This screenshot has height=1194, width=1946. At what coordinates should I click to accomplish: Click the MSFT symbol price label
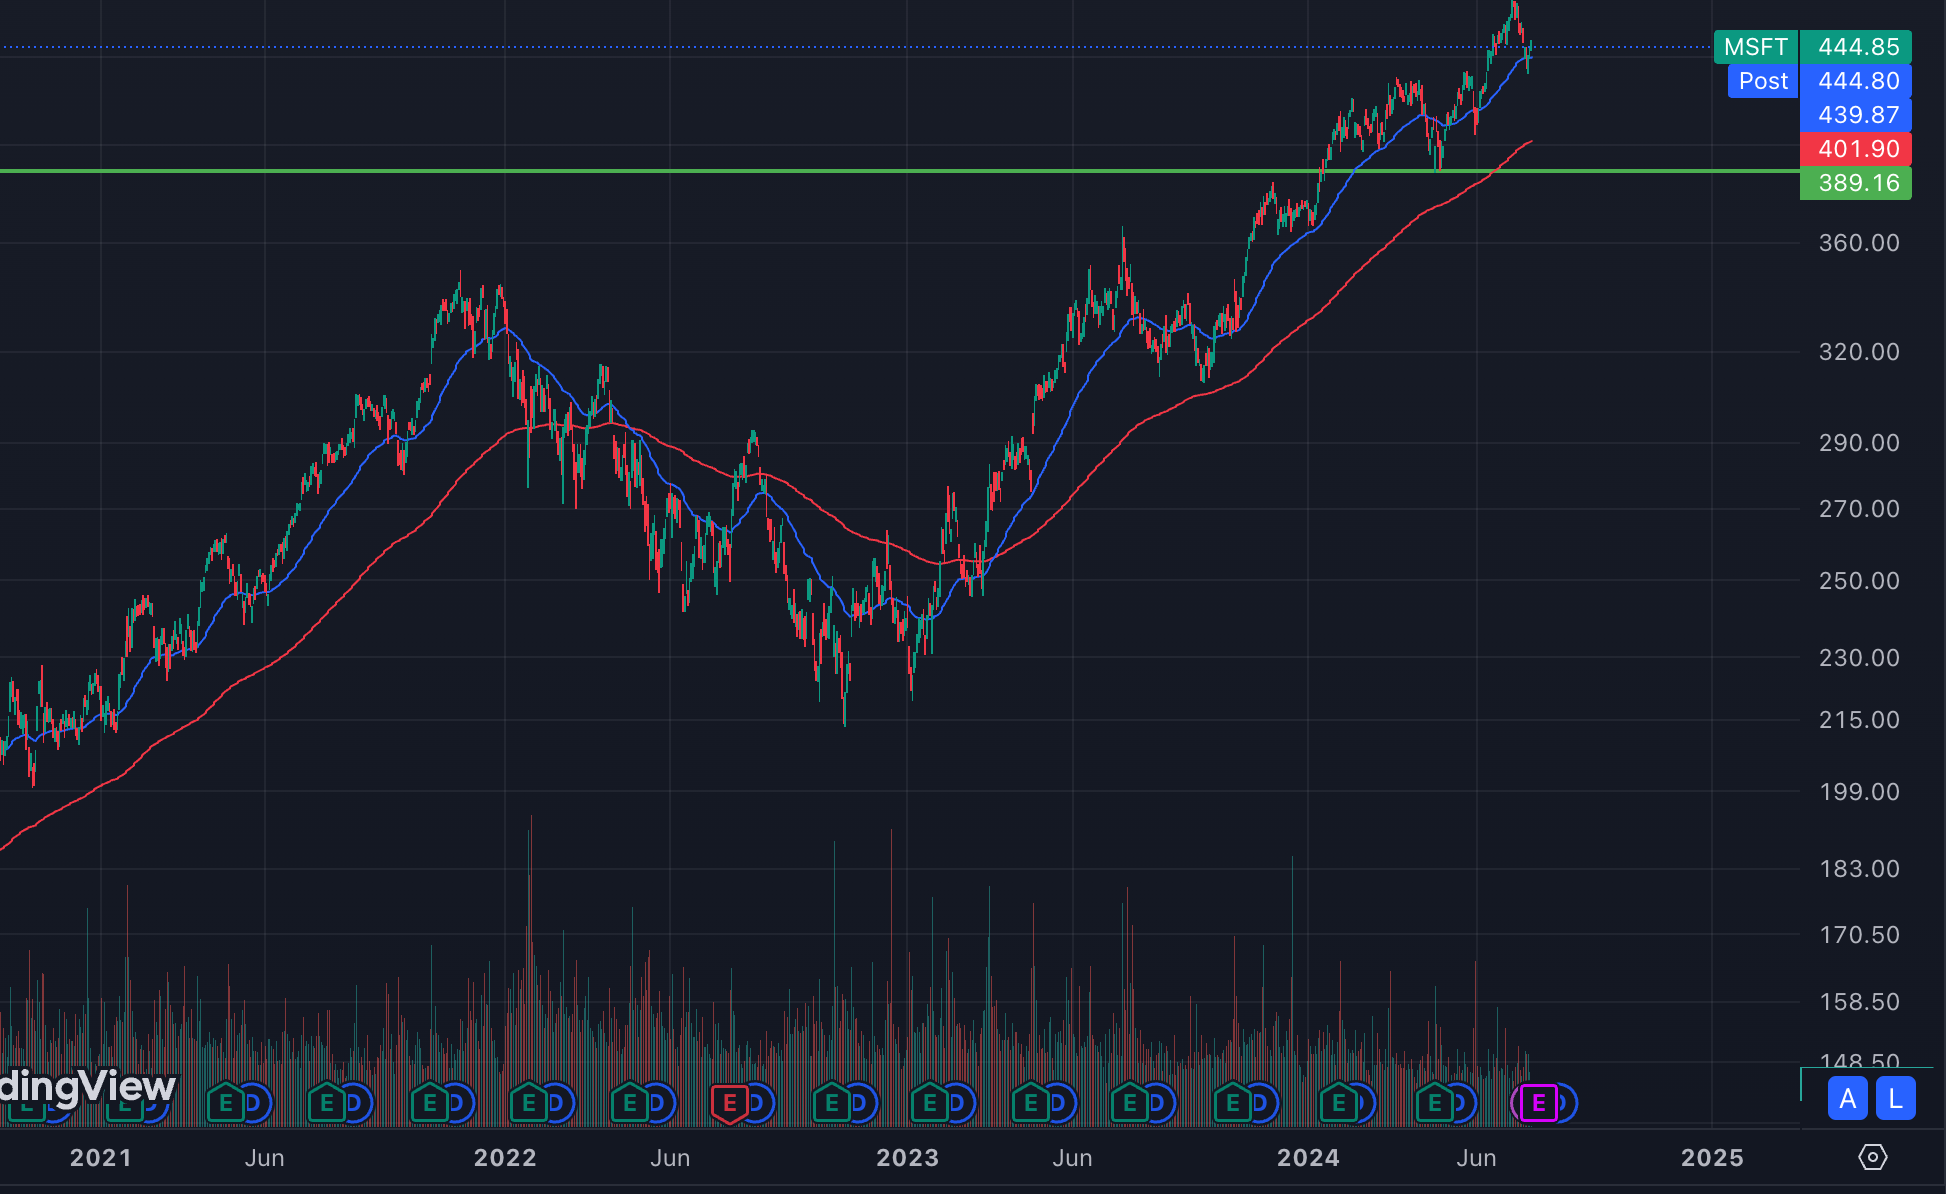click(x=1756, y=47)
